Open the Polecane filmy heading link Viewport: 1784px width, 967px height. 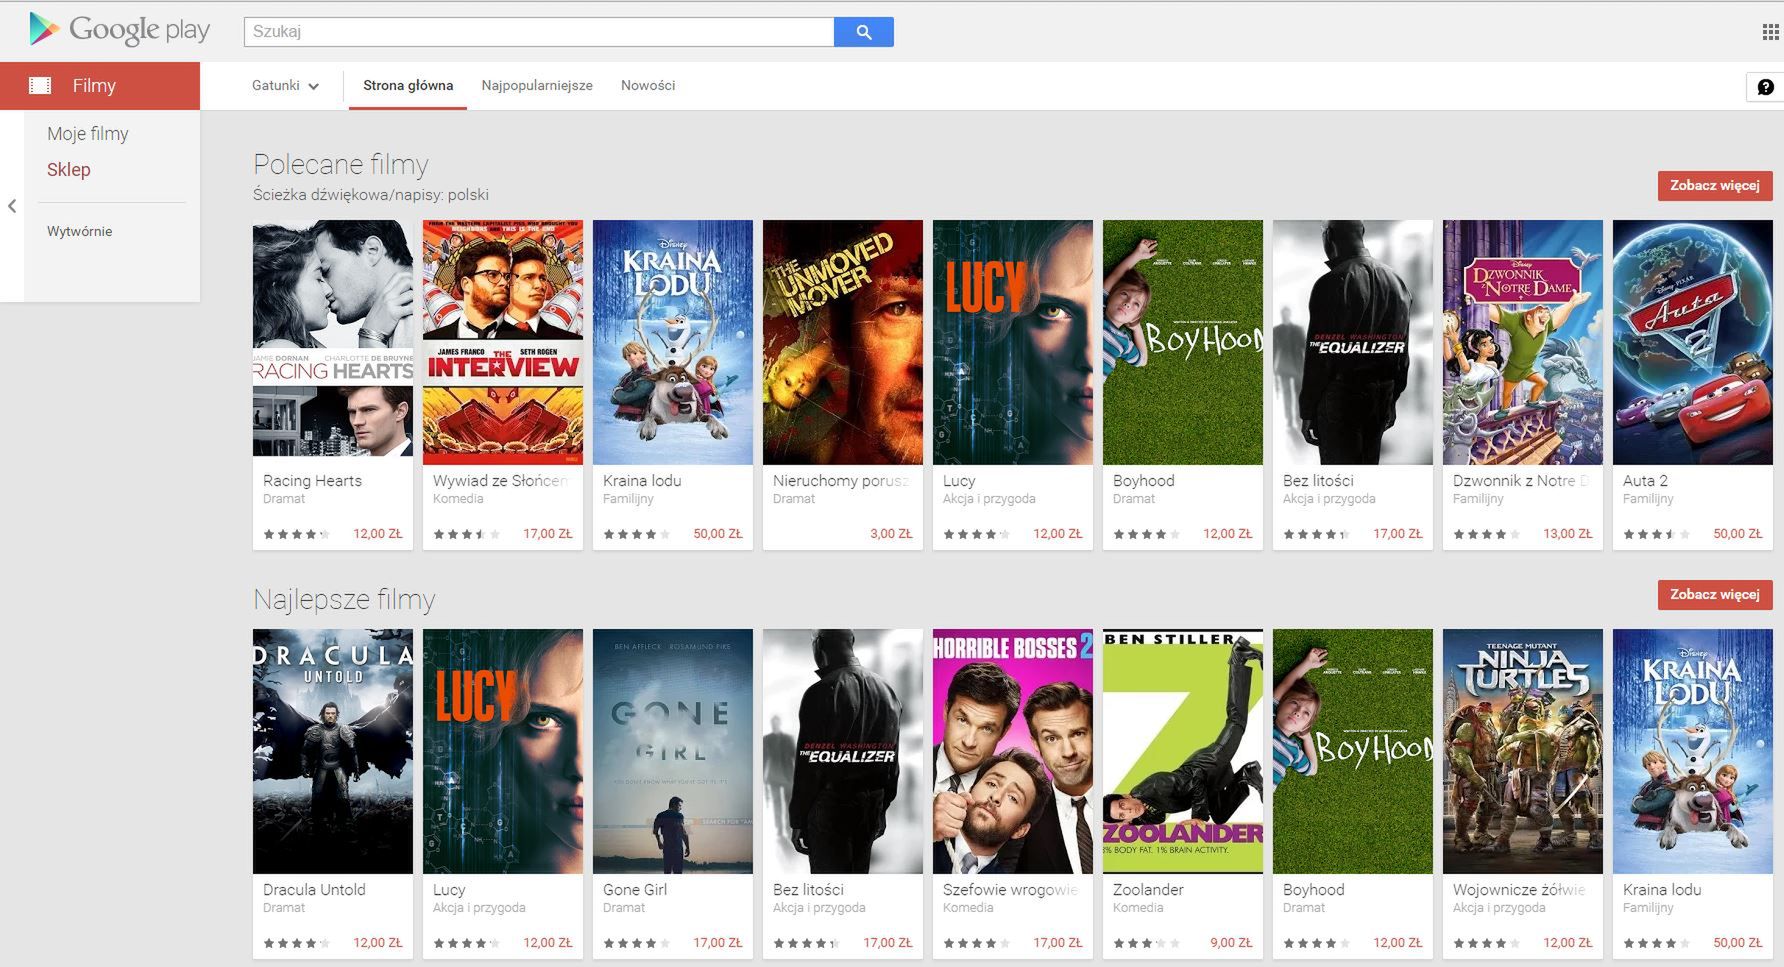coord(341,164)
